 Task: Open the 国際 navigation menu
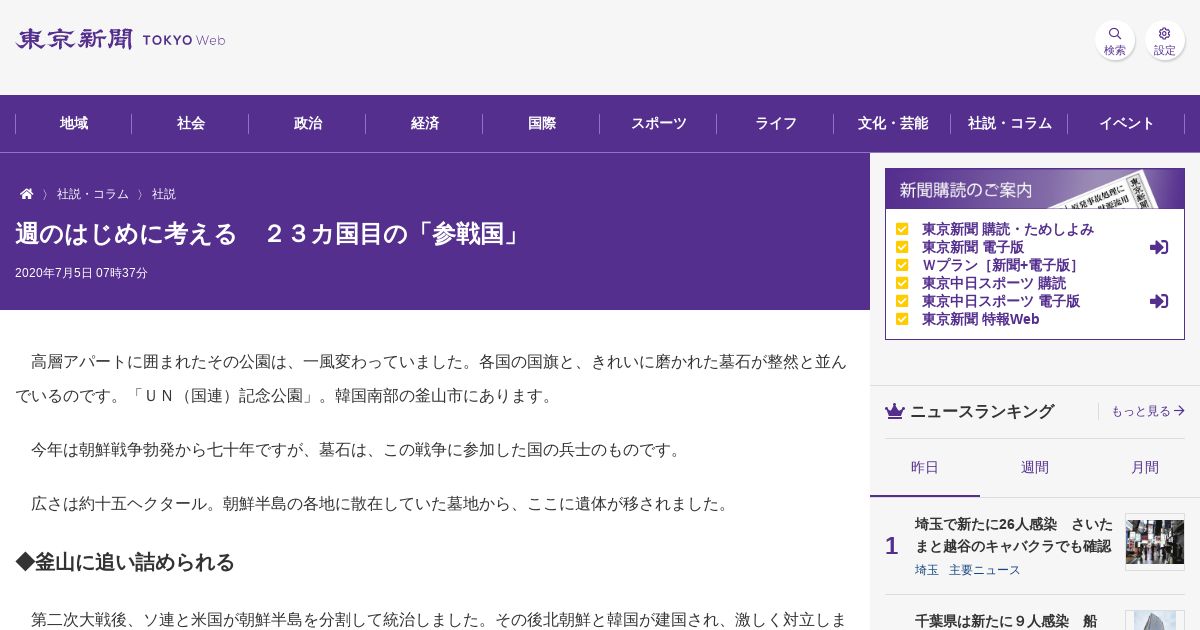tap(542, 123)
